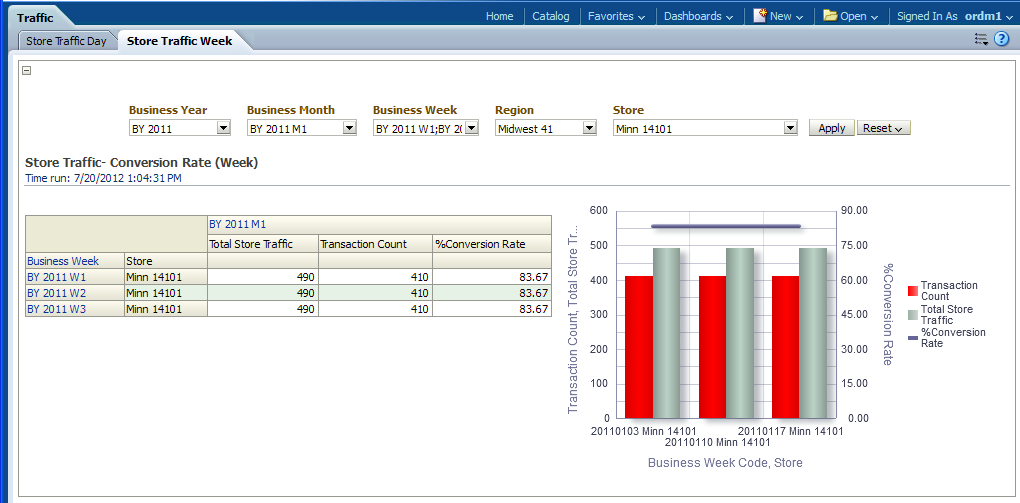
Task: Click the blue help question mark icon
Action: tap(1001, 39)
